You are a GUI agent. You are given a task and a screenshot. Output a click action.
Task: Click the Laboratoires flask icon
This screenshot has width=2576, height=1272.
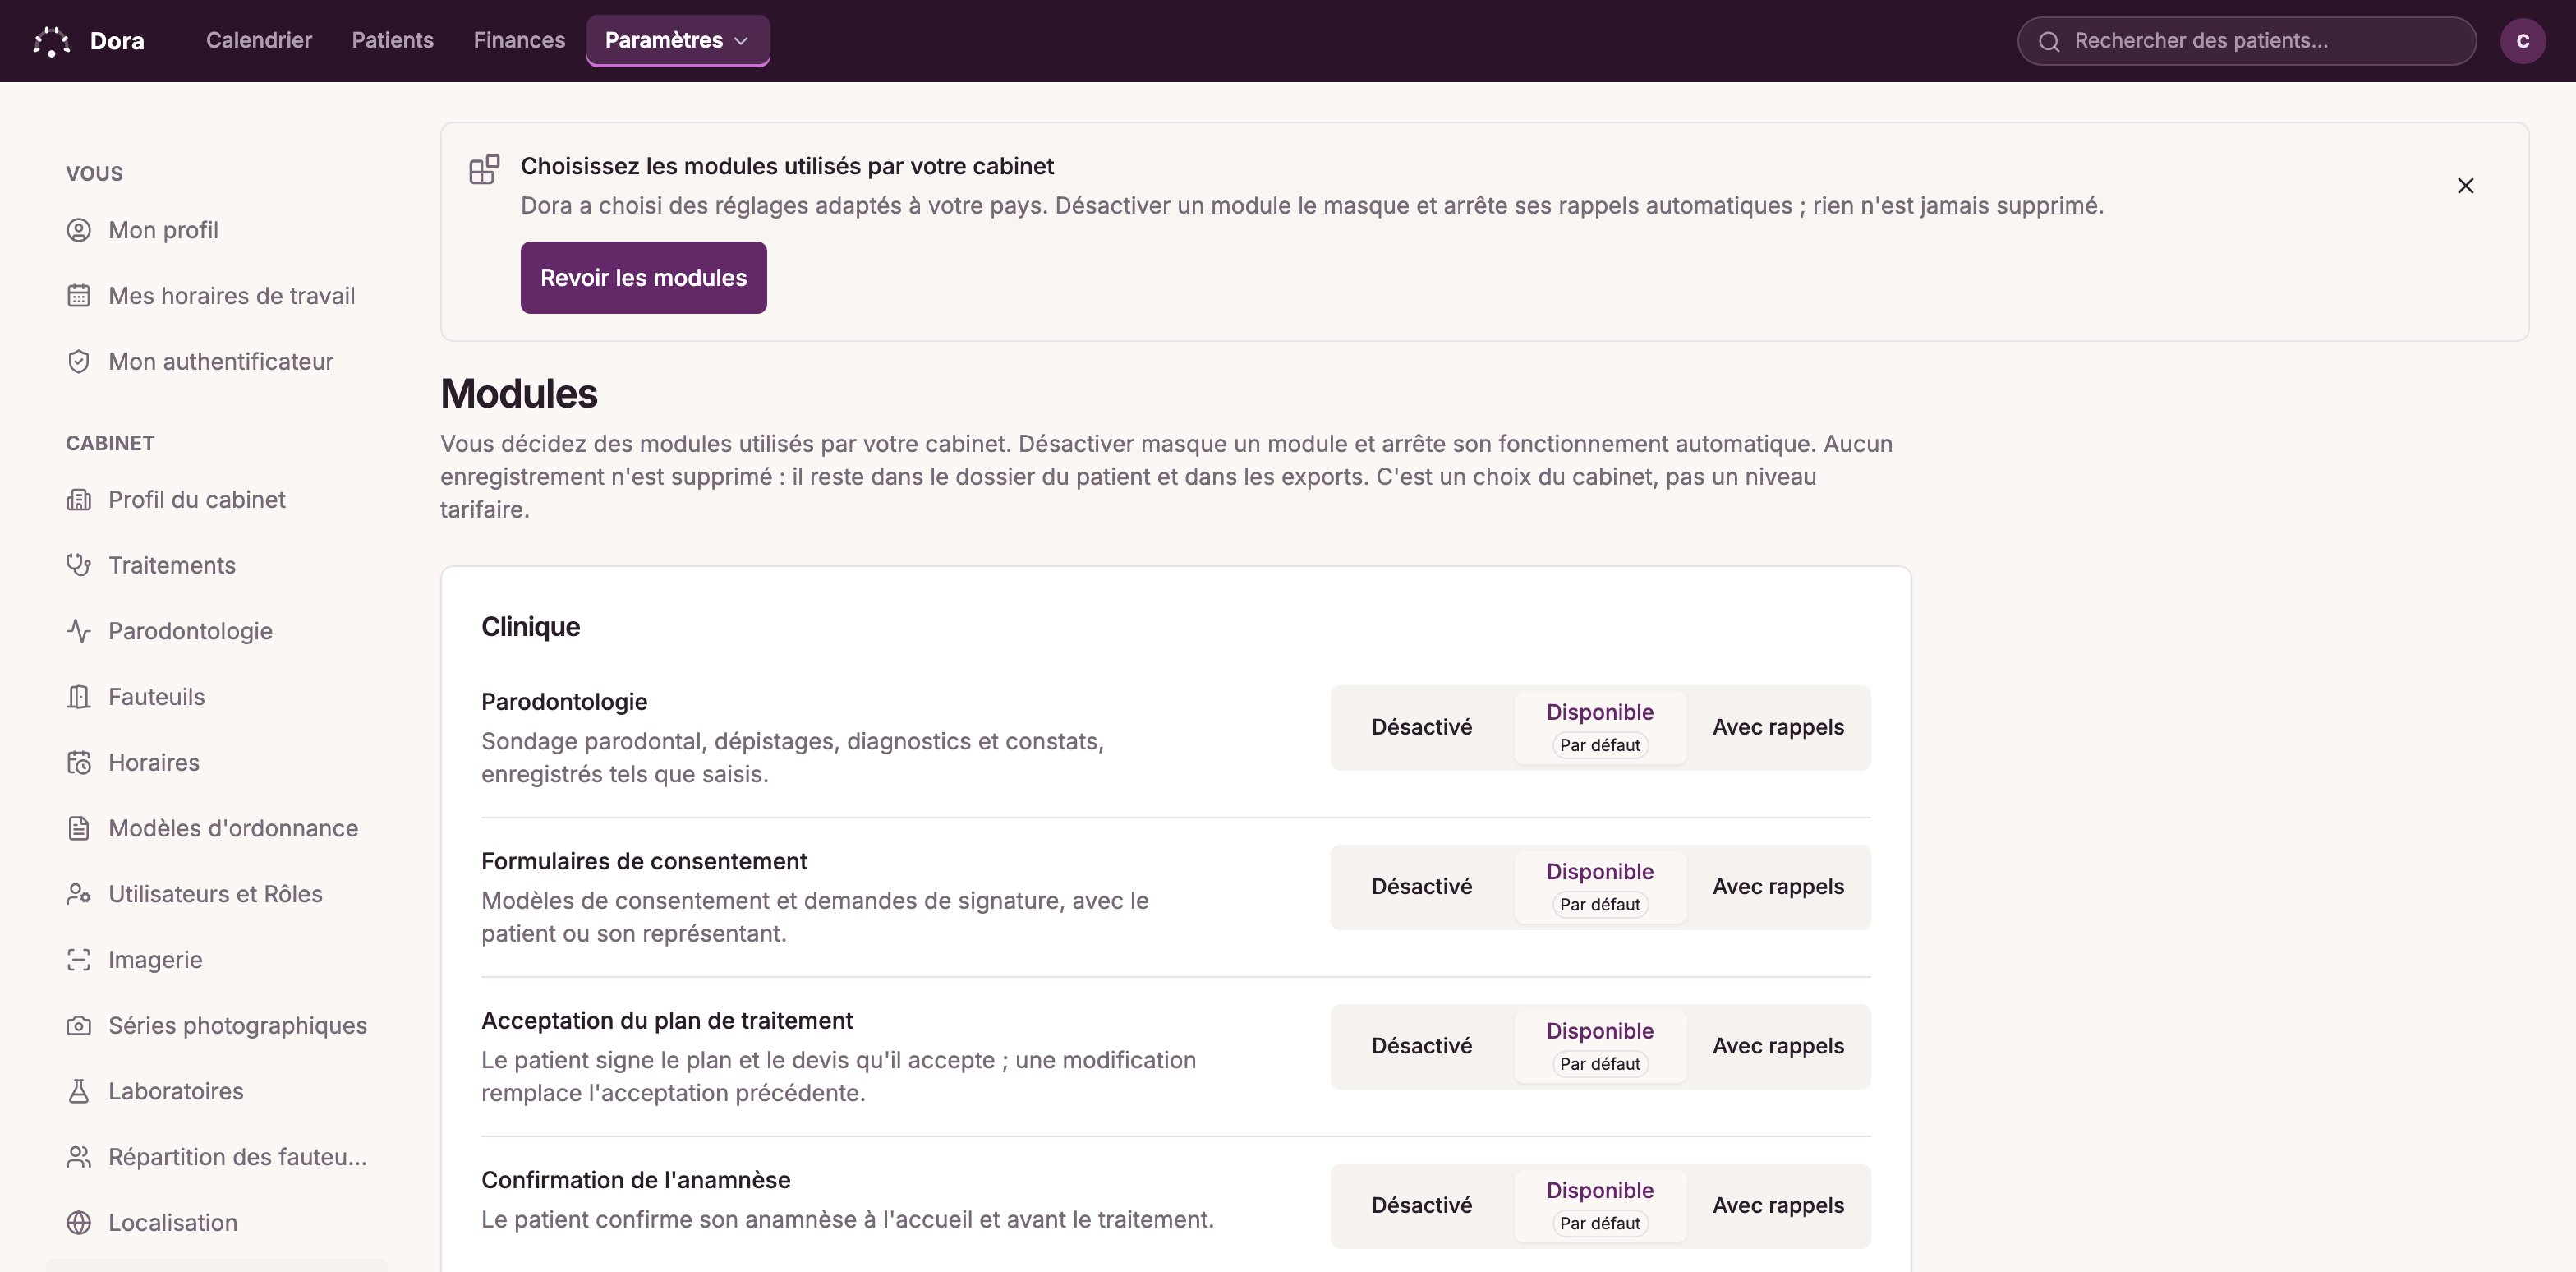coord(79,1092)
